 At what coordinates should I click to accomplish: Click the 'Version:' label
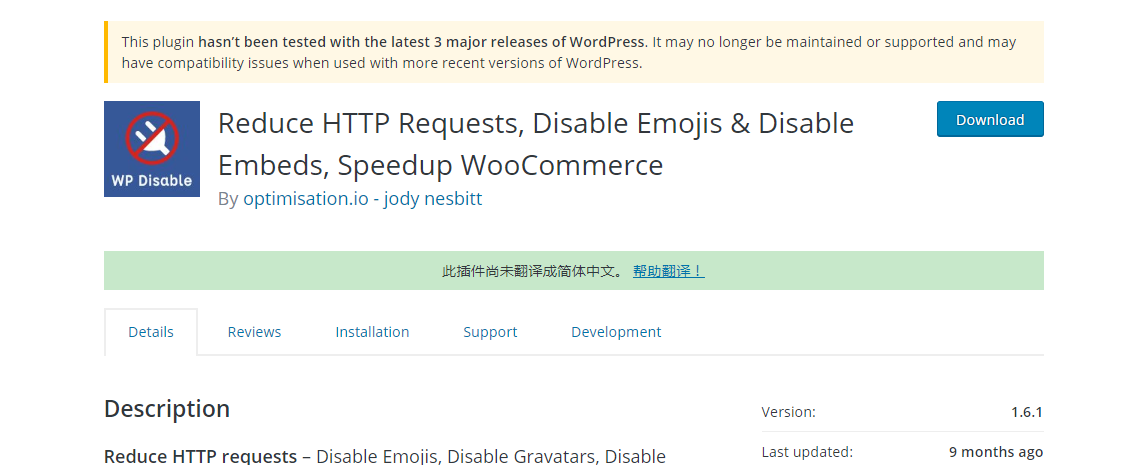[789, 412]
